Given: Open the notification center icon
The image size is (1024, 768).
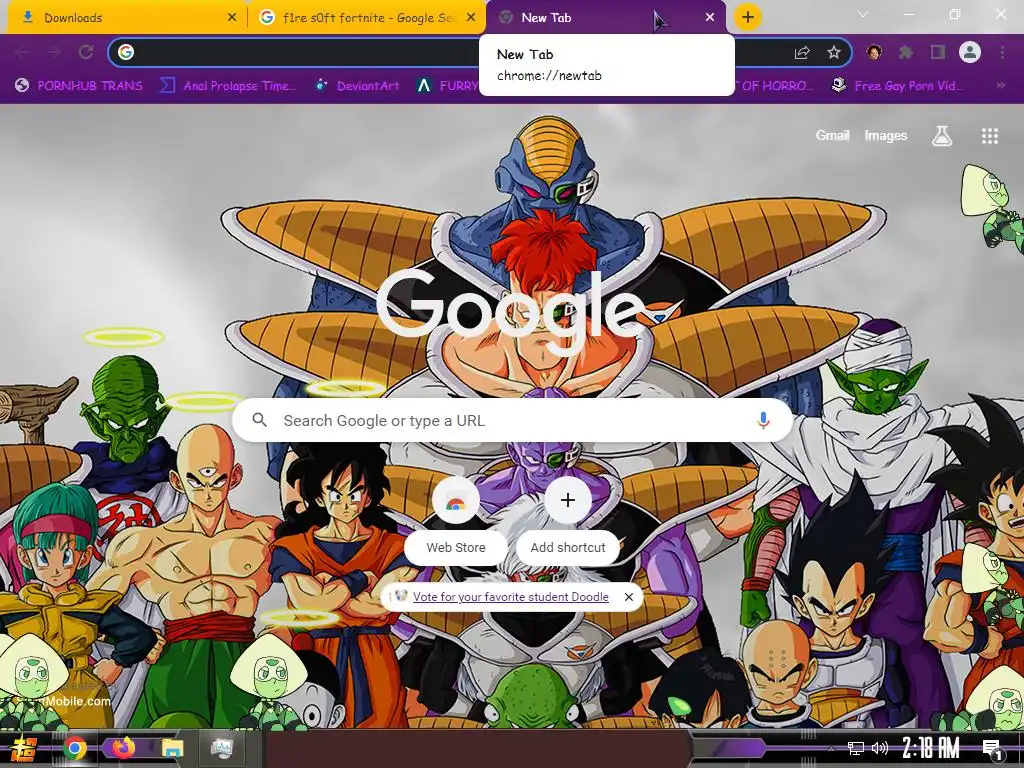Looking at the screenshot, I should [x=991, y=749].
